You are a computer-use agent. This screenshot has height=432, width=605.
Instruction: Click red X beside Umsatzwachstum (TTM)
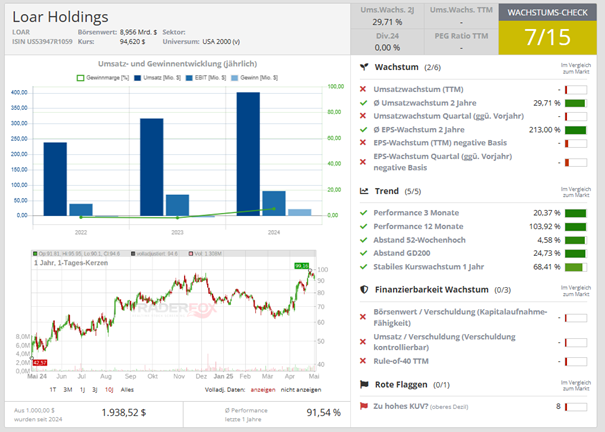363,89
